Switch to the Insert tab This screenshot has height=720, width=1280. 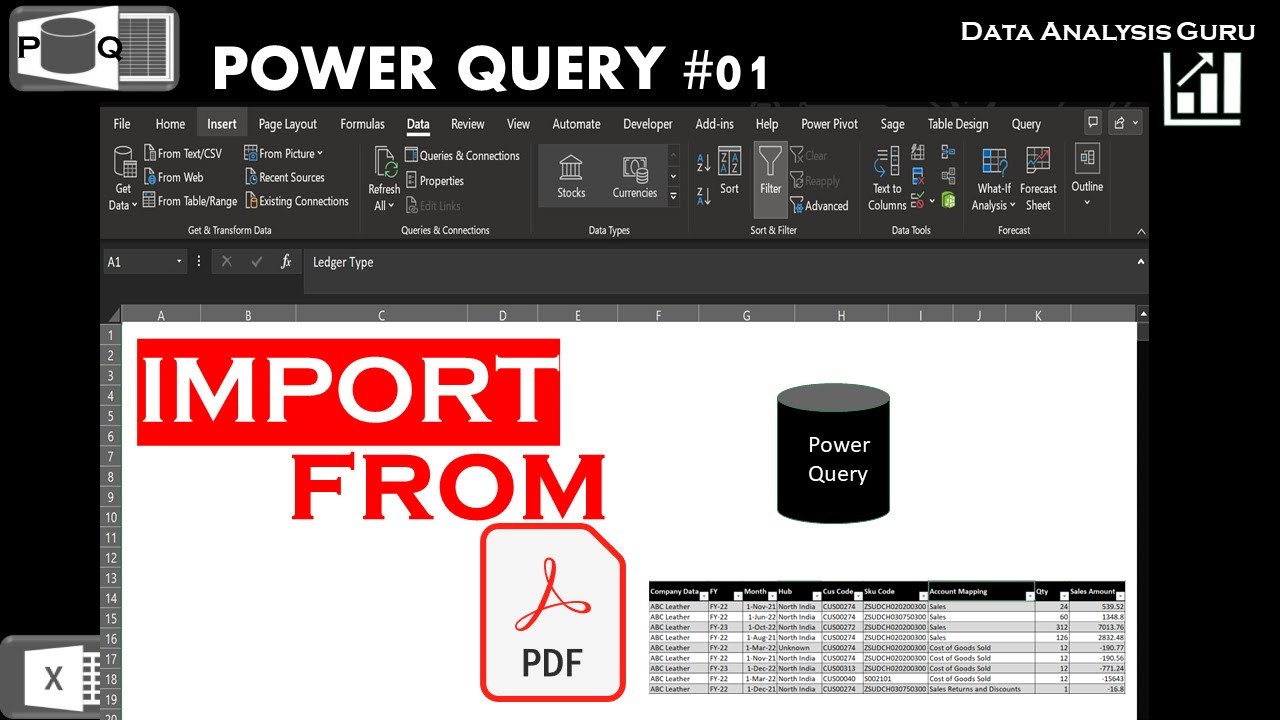(x=222, y=124)
